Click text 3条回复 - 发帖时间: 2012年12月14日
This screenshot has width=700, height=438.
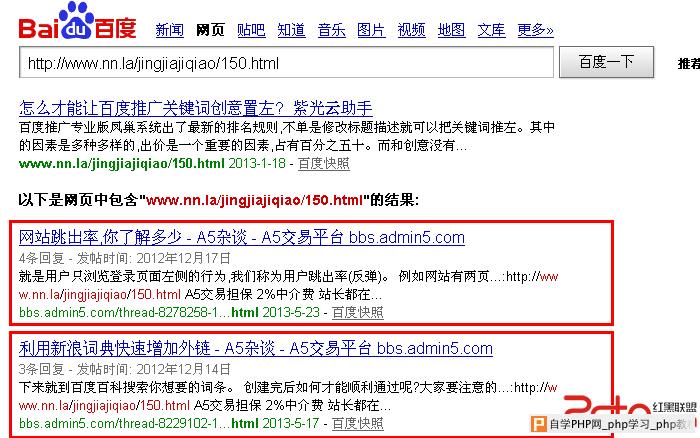coord(125,369)
